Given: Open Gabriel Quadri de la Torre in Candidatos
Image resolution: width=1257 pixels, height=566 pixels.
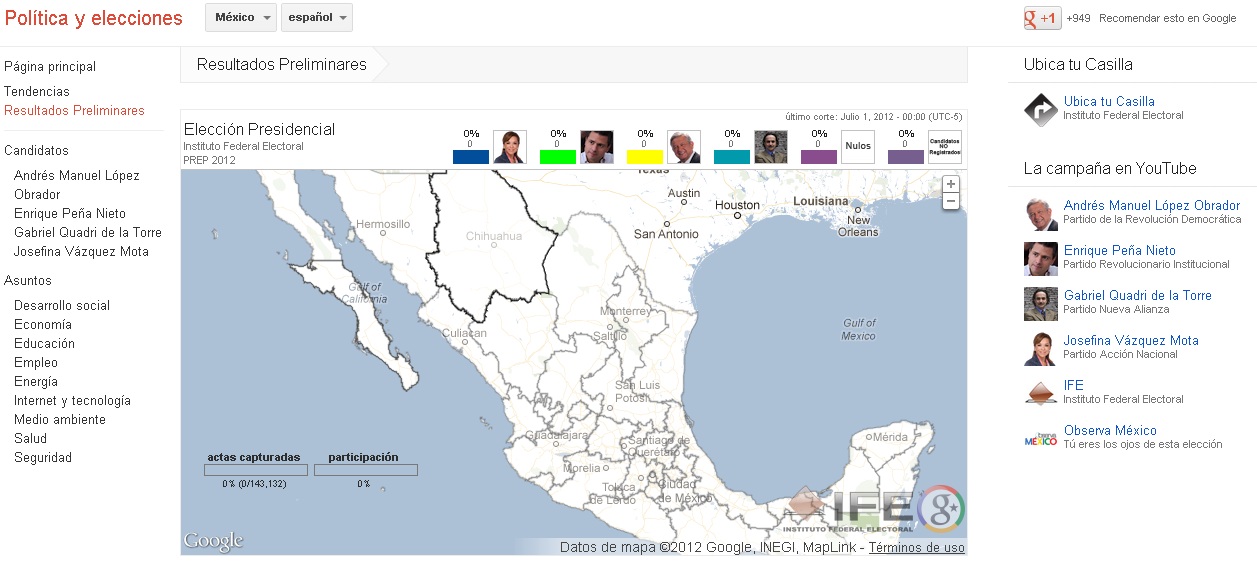Looking at the screenshot, I should [88, 233].
